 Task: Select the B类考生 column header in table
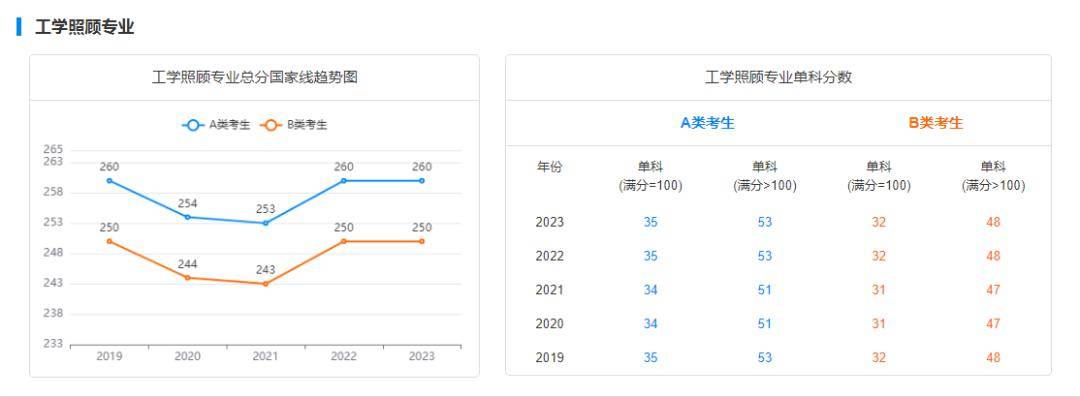pos(935,123)
